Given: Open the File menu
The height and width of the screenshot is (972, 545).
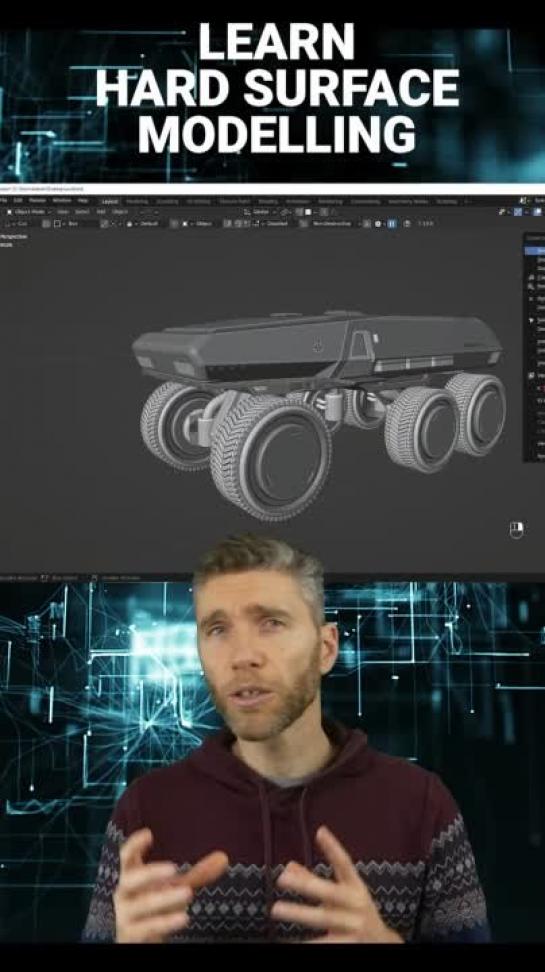Looking at the screenshot, I should [x=4, y=201].
